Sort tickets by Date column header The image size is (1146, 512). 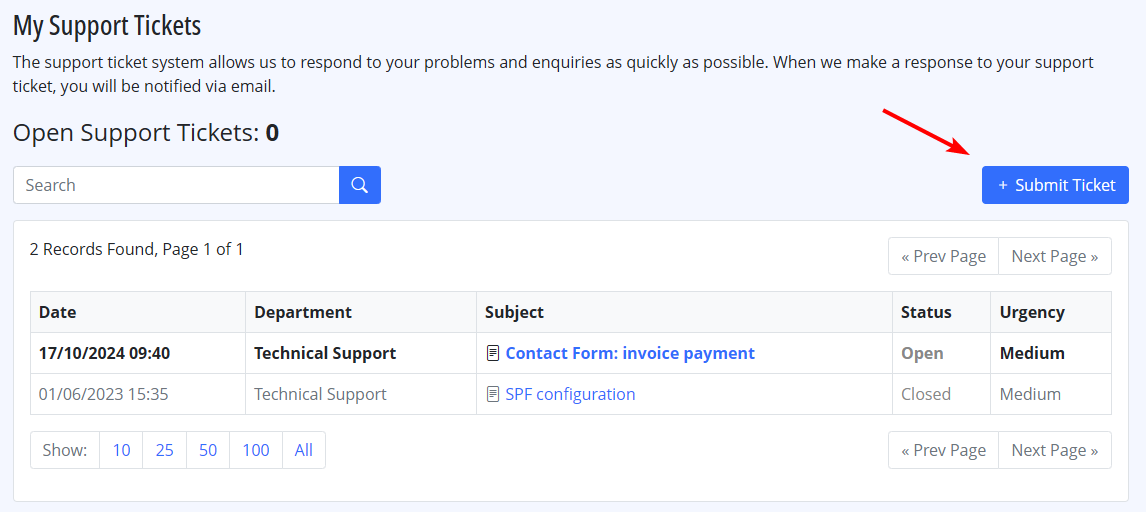58,313
